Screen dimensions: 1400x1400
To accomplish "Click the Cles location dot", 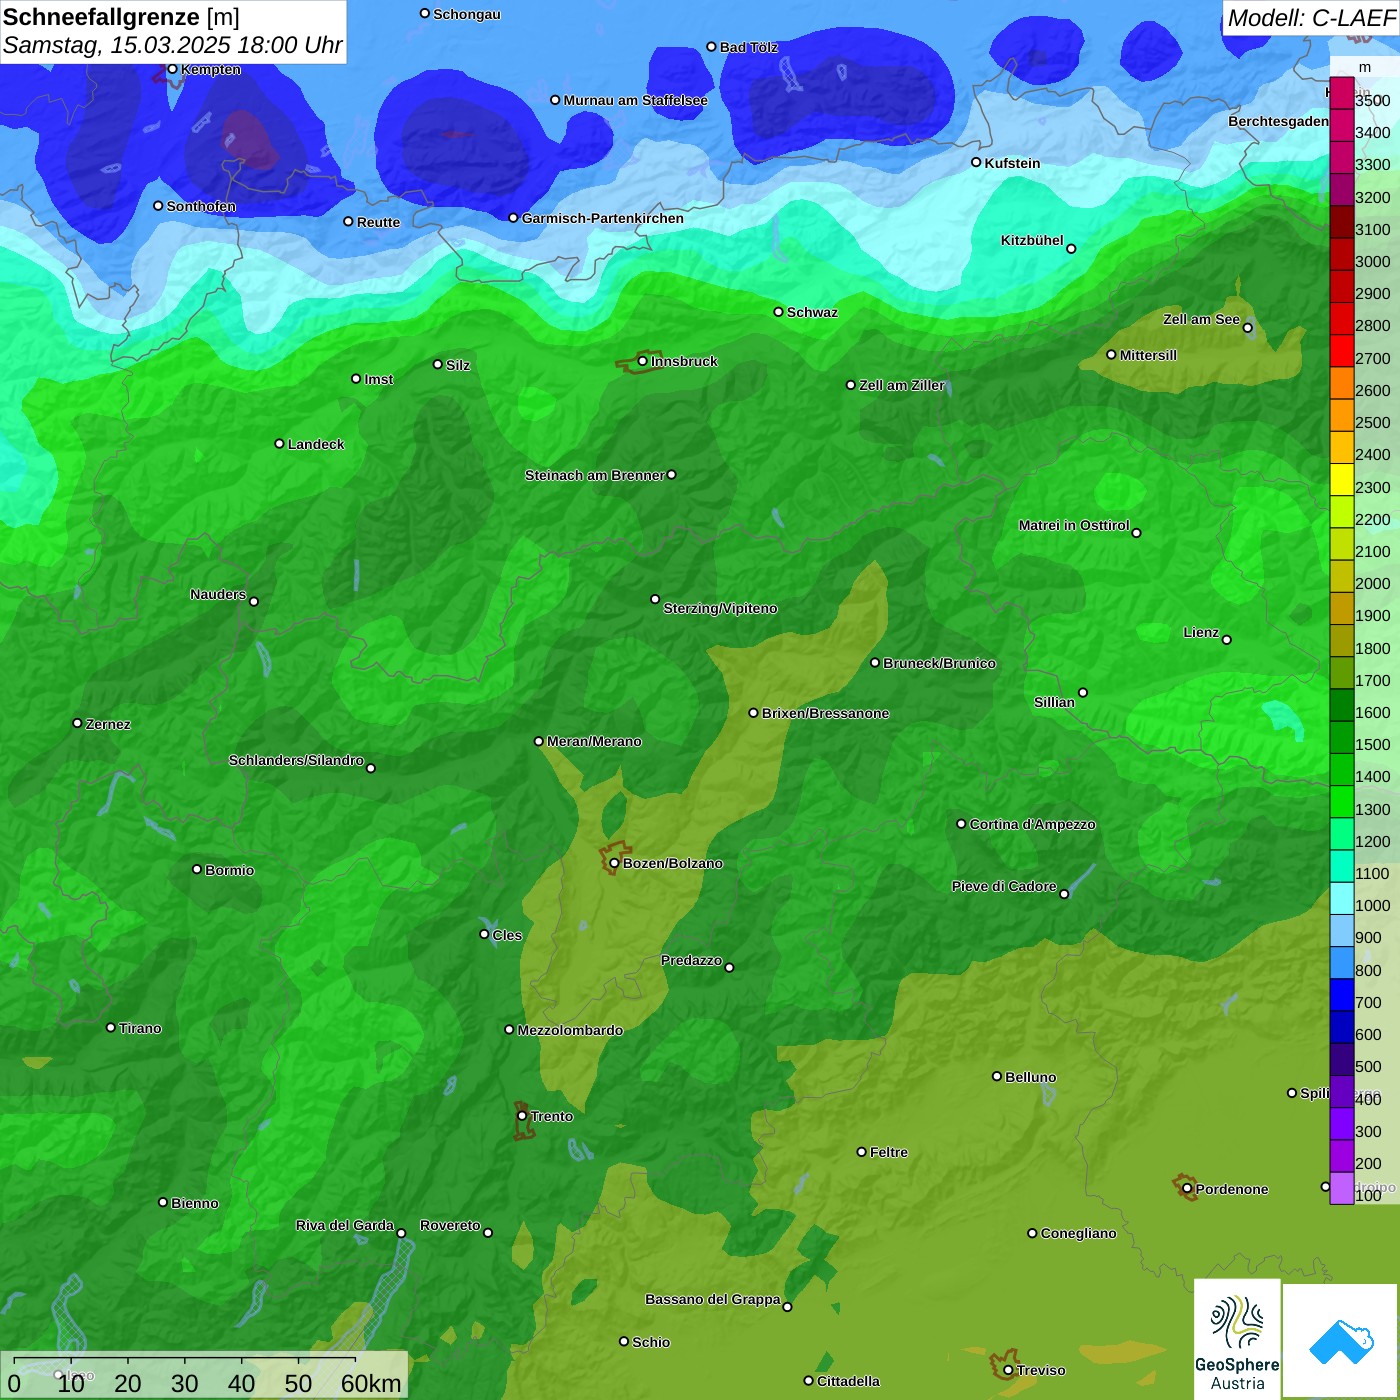I will point(485,934).
